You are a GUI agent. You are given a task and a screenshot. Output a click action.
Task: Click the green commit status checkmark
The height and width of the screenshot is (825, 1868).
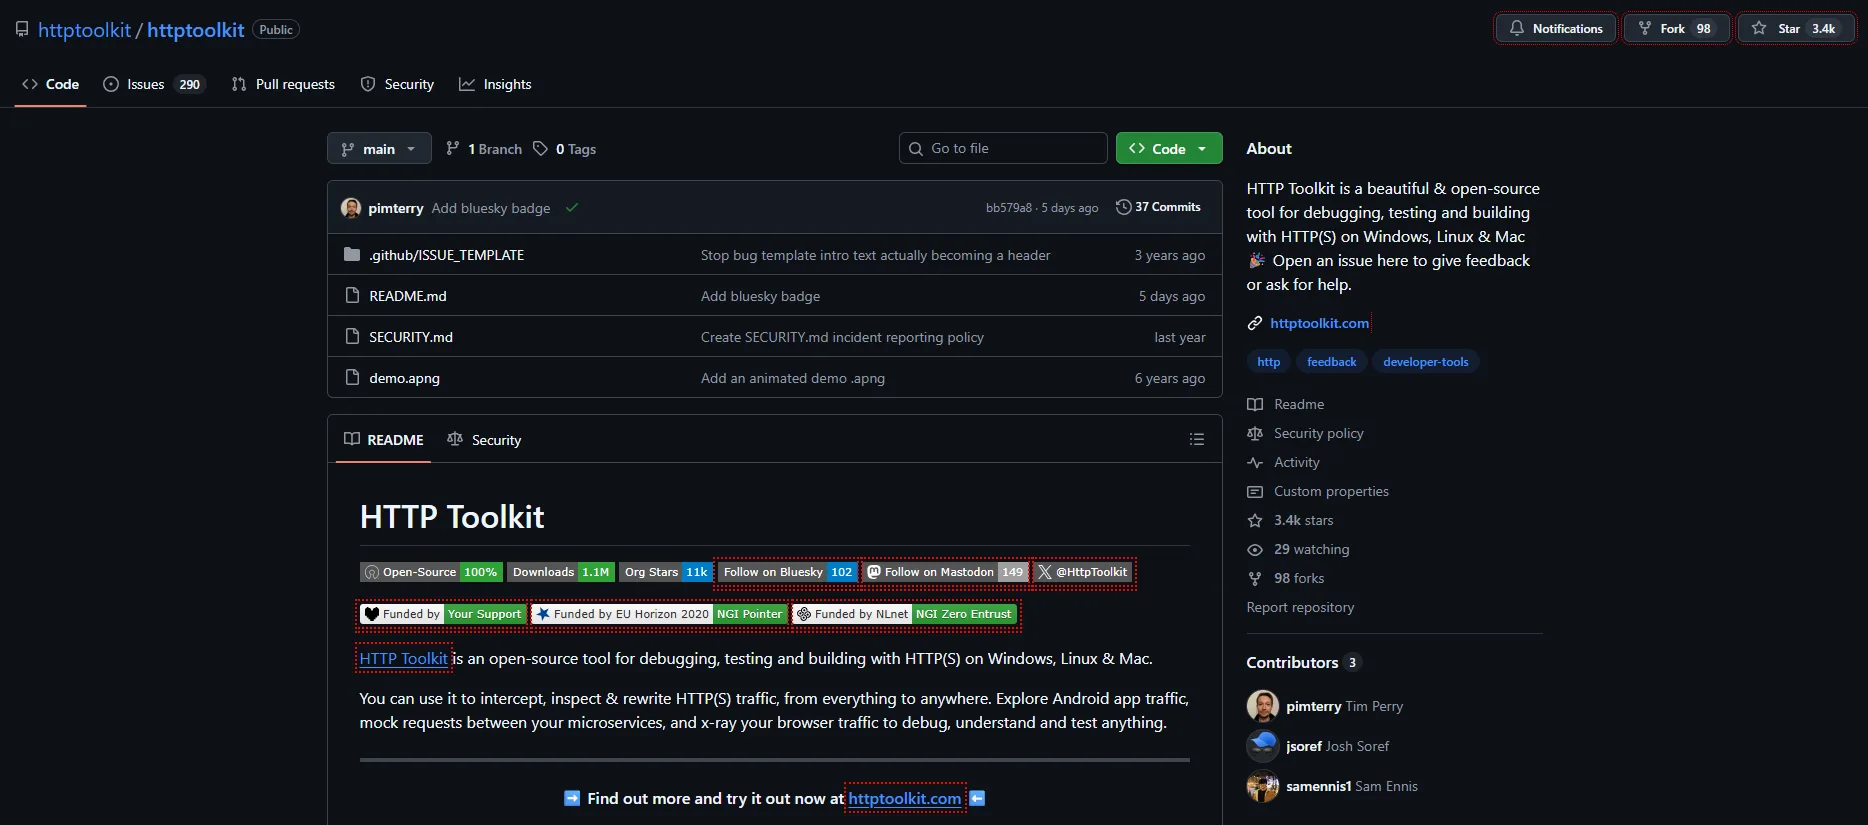(572, 208)
